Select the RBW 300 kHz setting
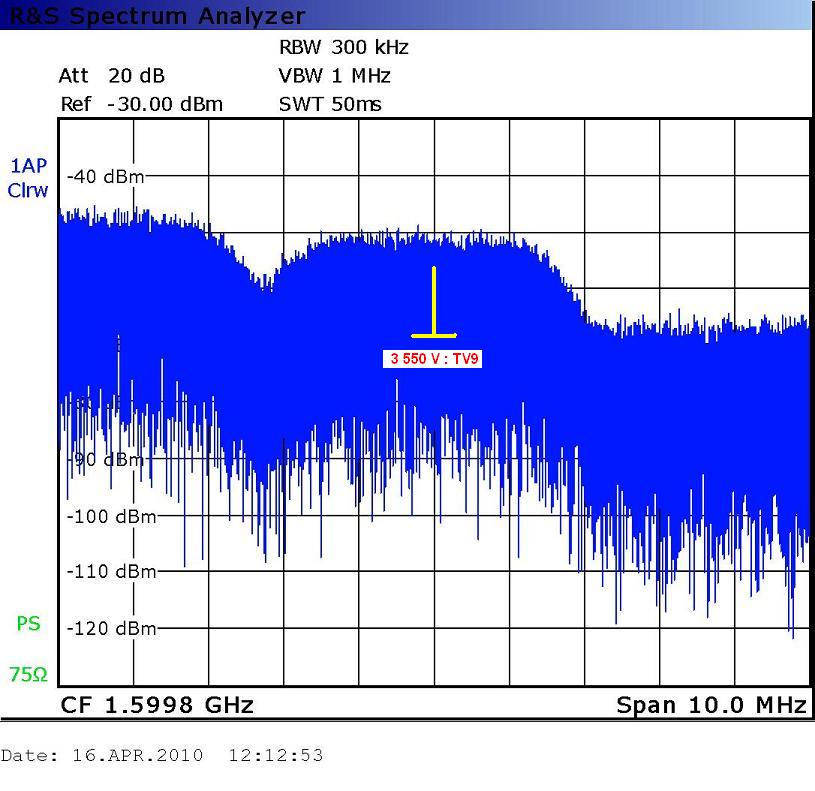Viewport: 815px width, 791px height. (343, 48)
